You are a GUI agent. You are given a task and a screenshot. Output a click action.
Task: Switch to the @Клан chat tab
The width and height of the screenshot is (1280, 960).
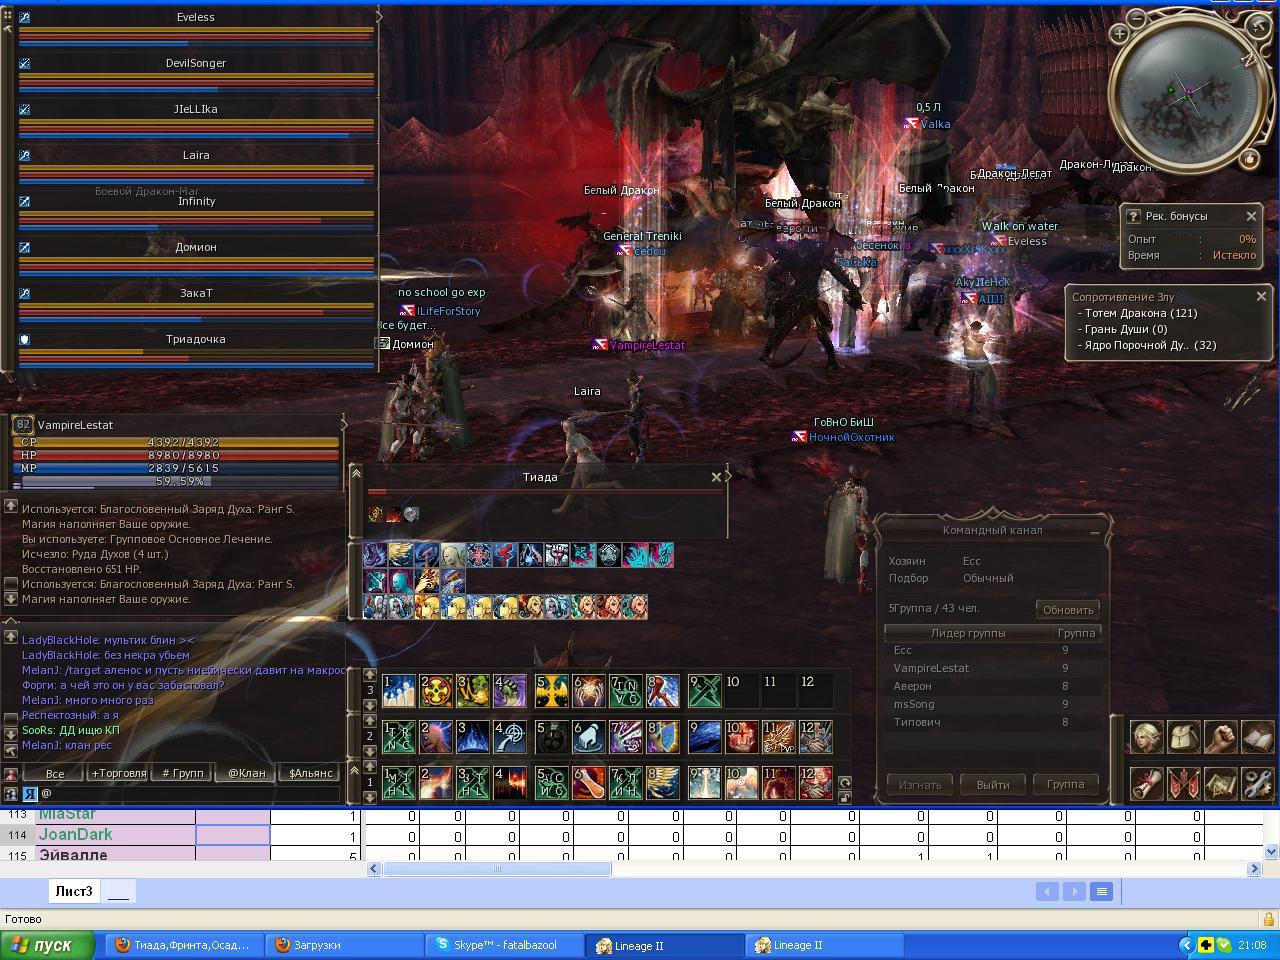click(x=247, y=773)
